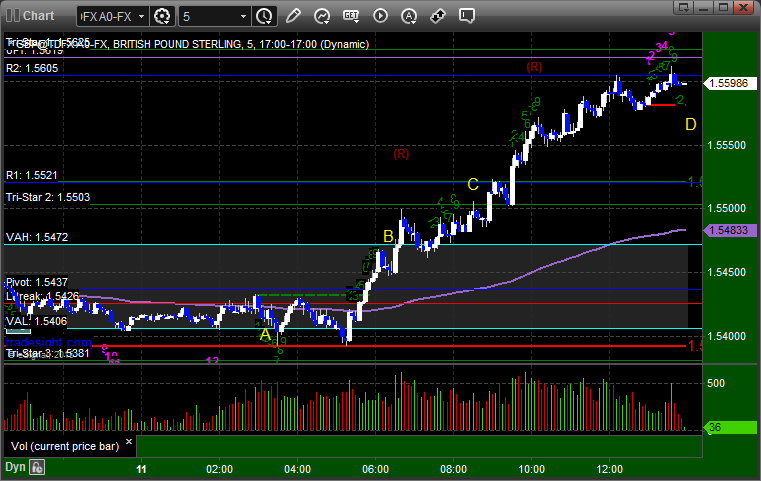
Task: Click the upper red (R) marker
Action: (534, 66)
